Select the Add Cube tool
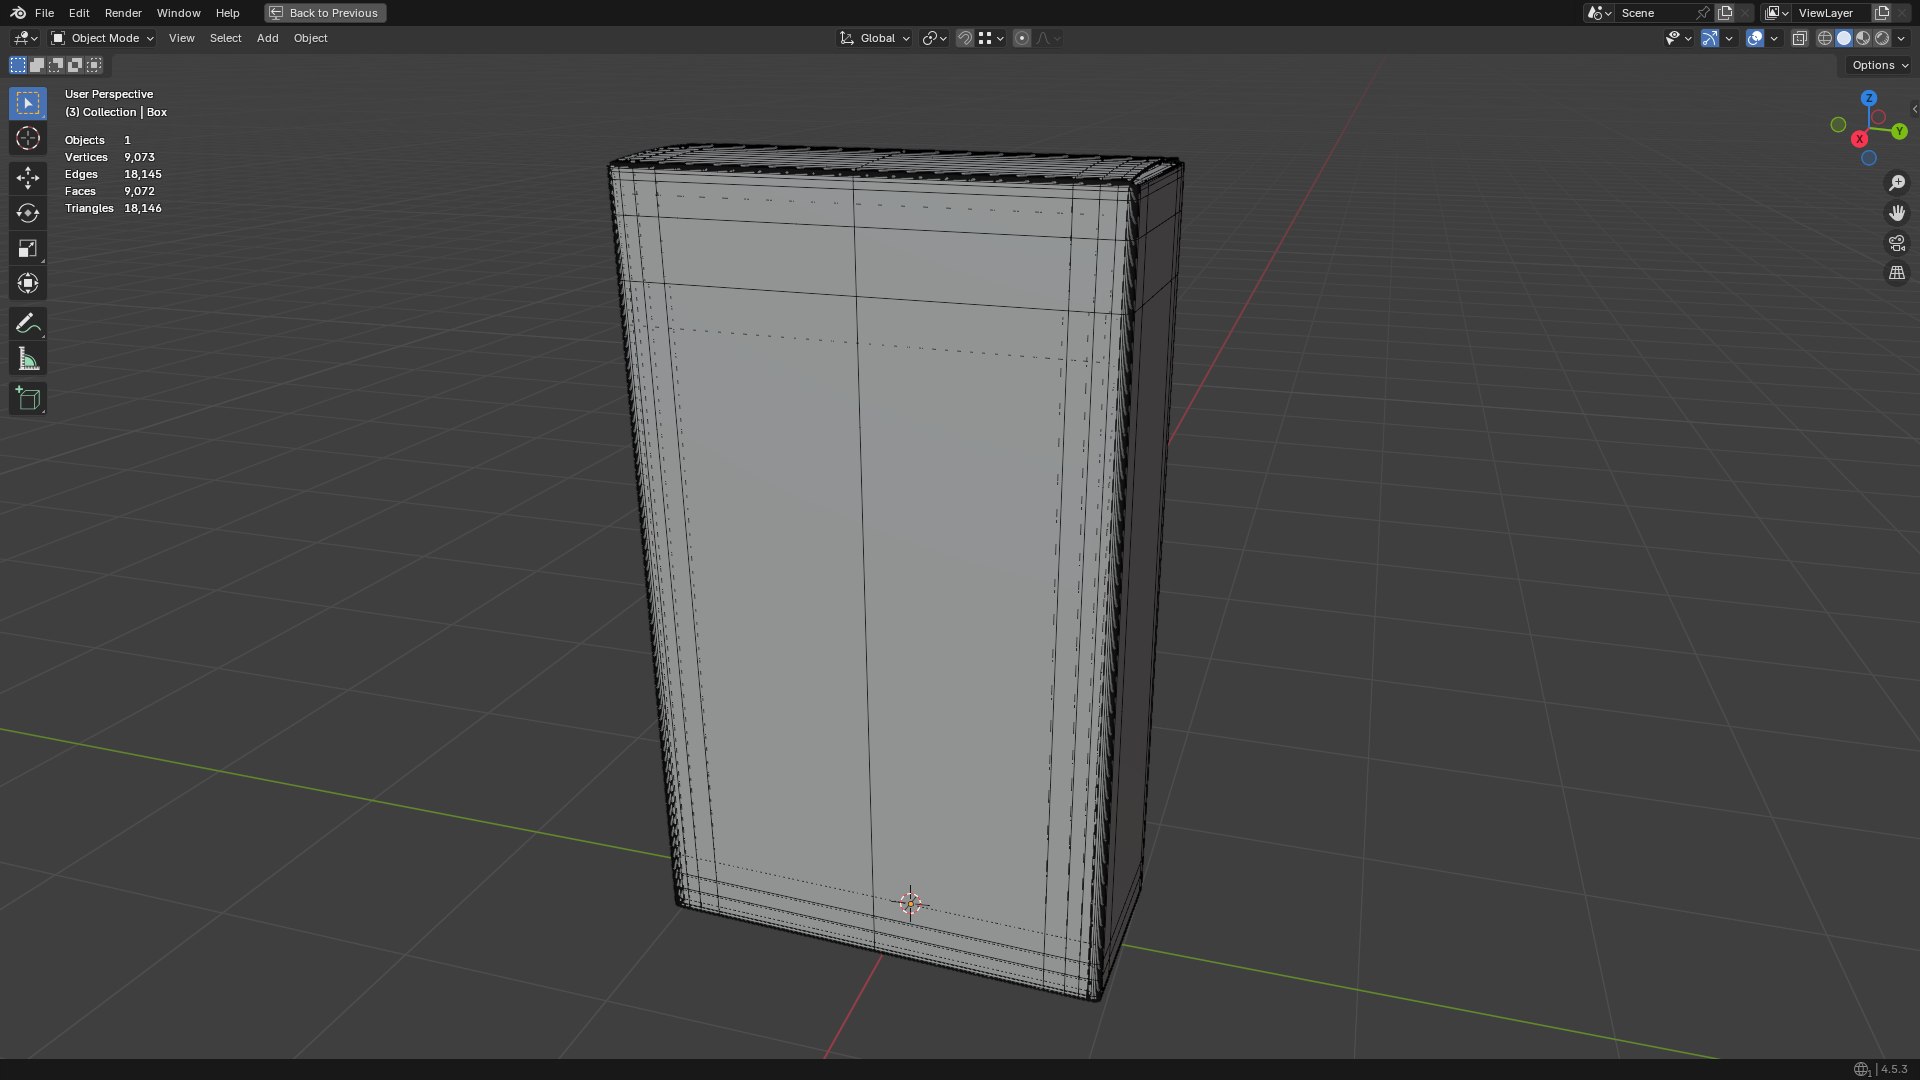The width and height of the screenshot is (1920, 1080). (x=28, y=399)
